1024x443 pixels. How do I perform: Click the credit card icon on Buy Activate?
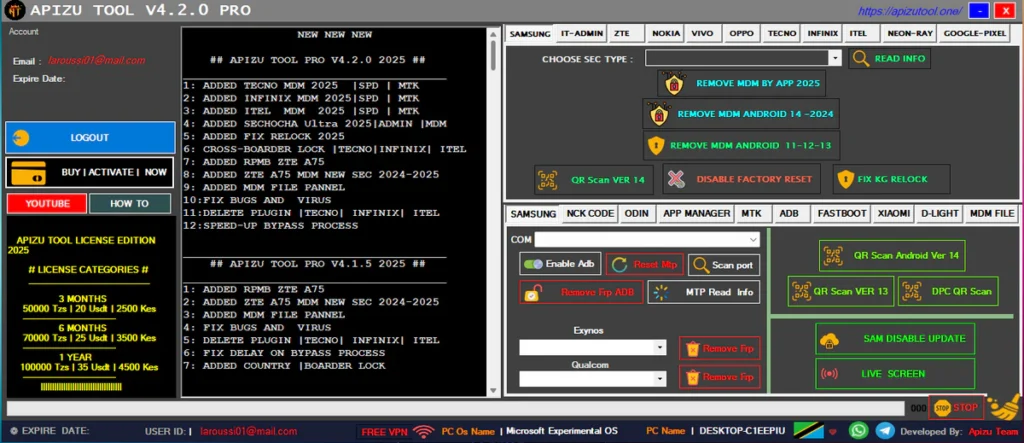point(29,172)
